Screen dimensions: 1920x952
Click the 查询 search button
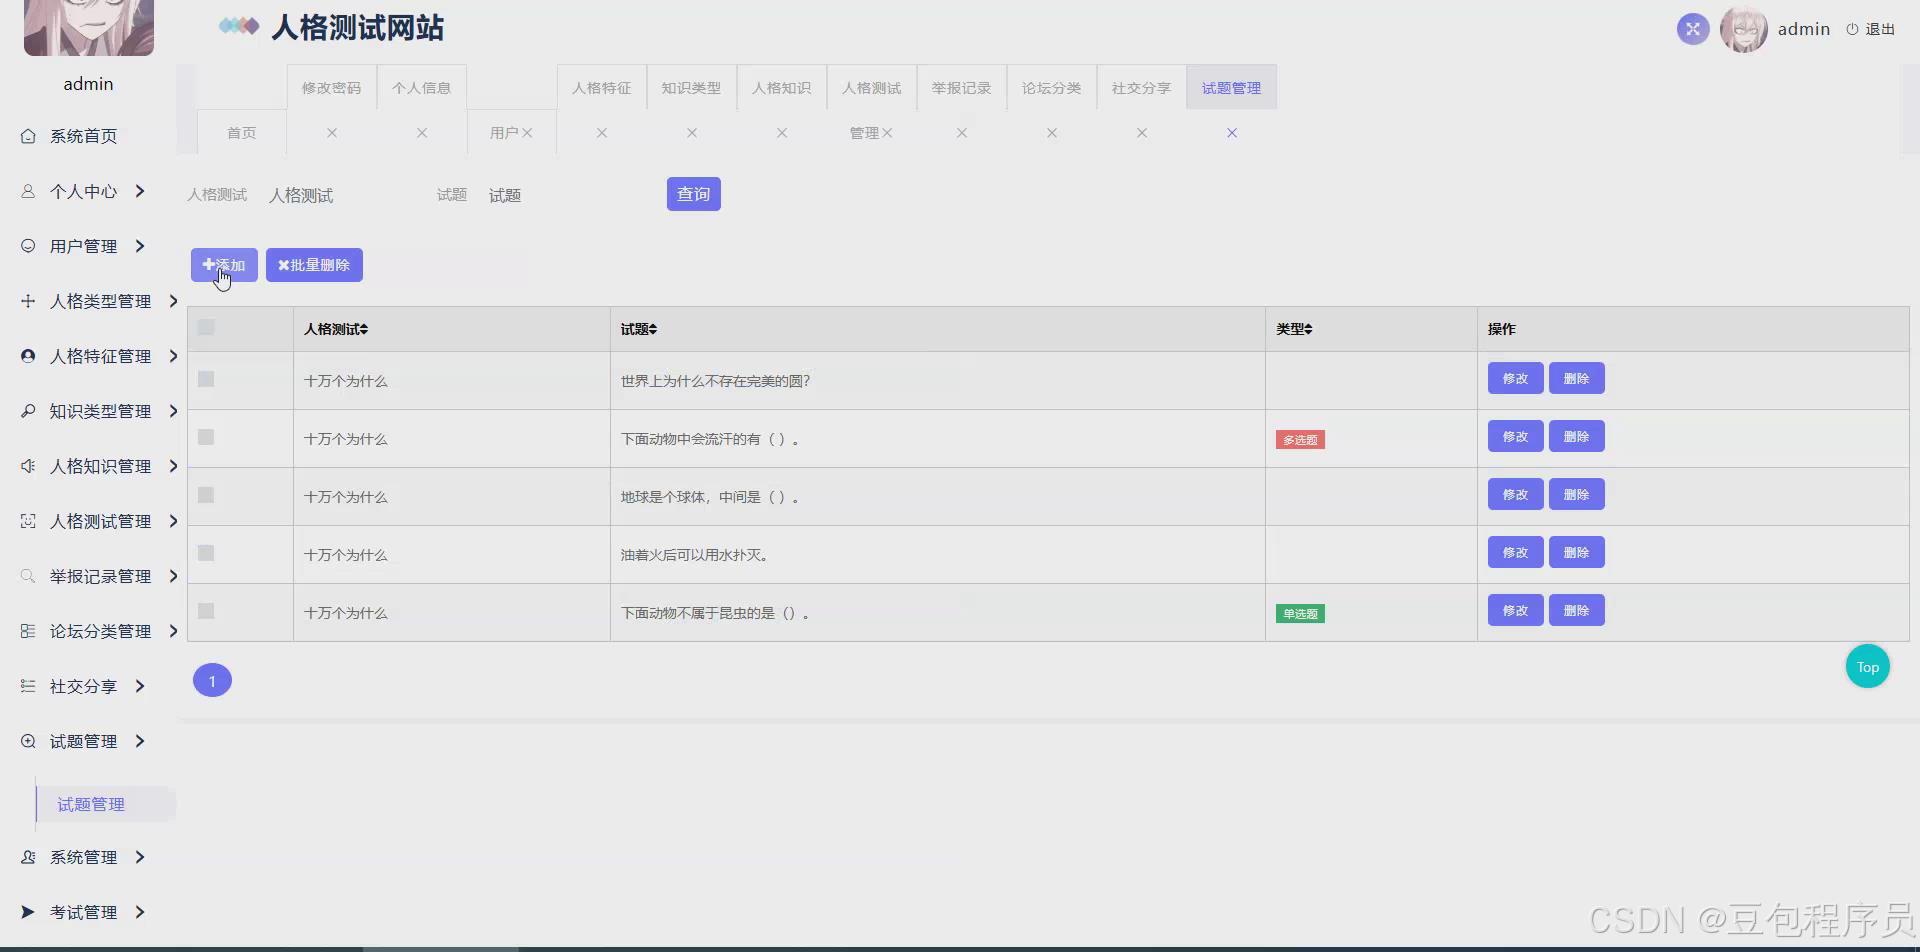pos(694,194)
